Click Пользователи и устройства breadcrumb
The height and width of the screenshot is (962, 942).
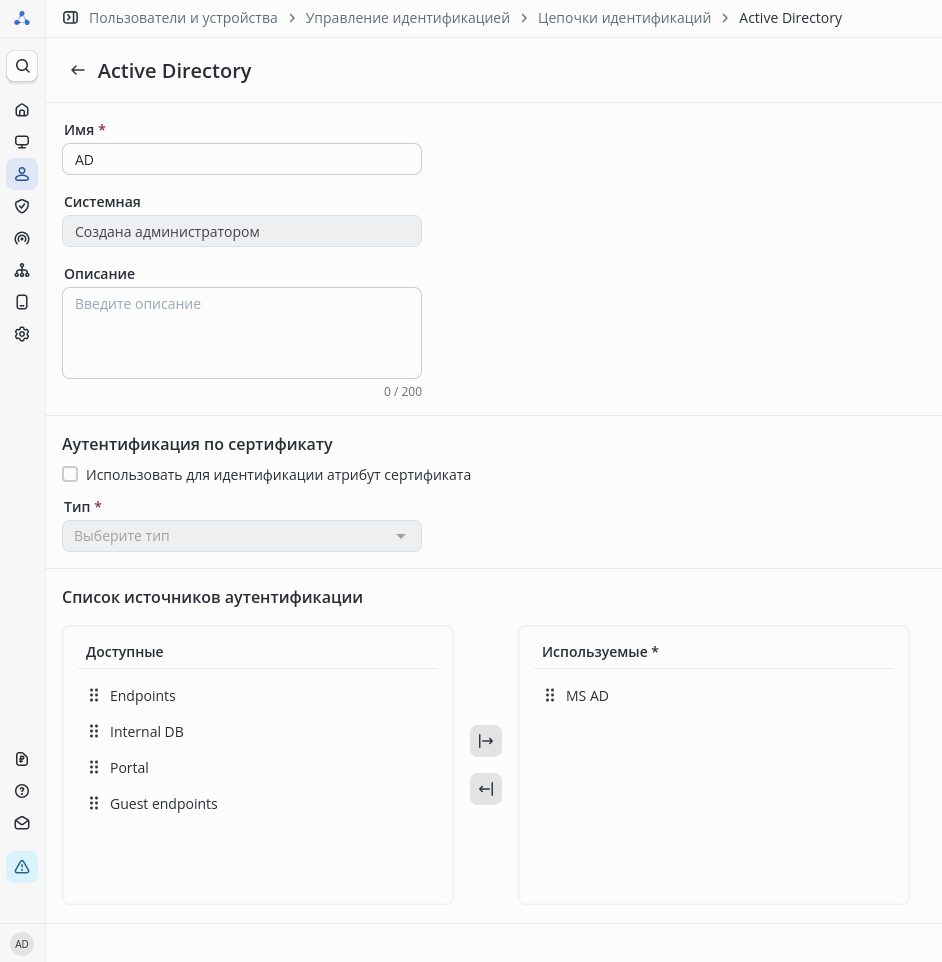183,18
